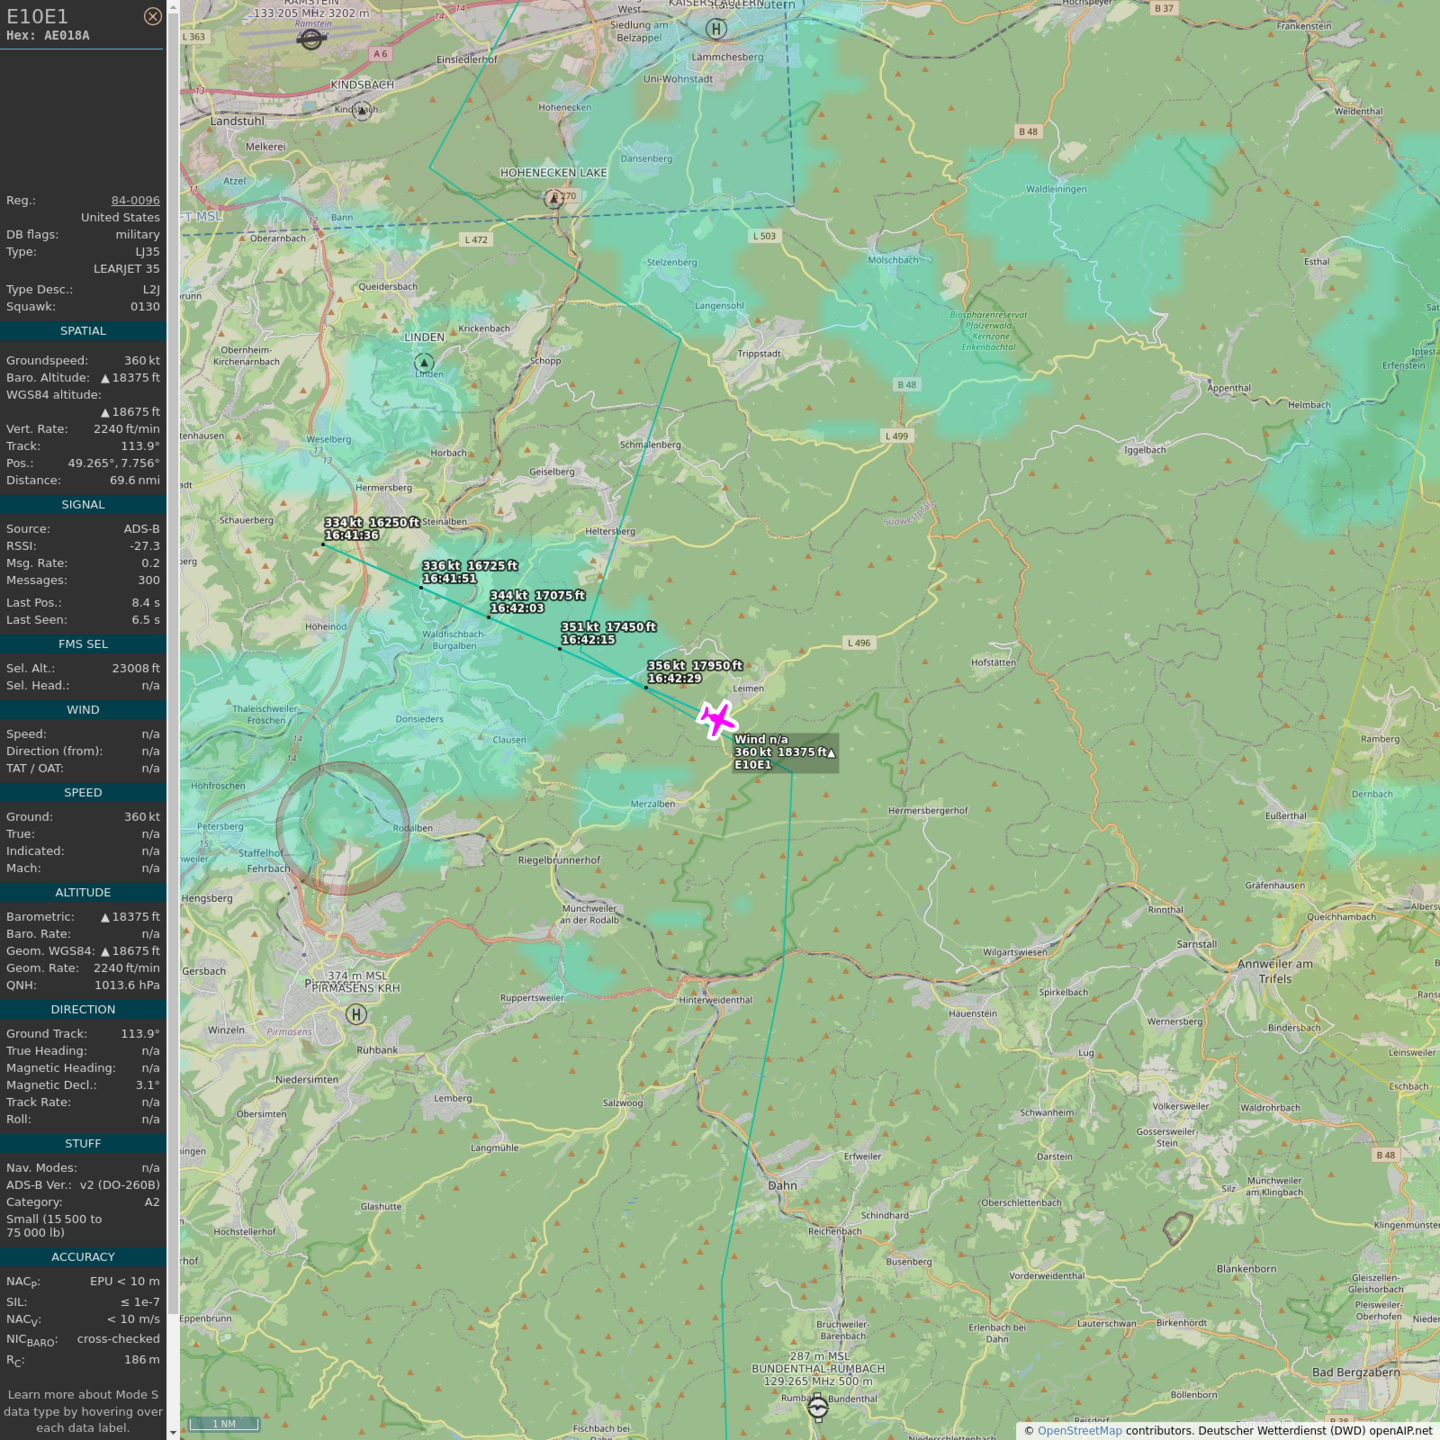1440x1440 pixels.
Task: Select the Ramstein airport icon
Action: (311, 39)
